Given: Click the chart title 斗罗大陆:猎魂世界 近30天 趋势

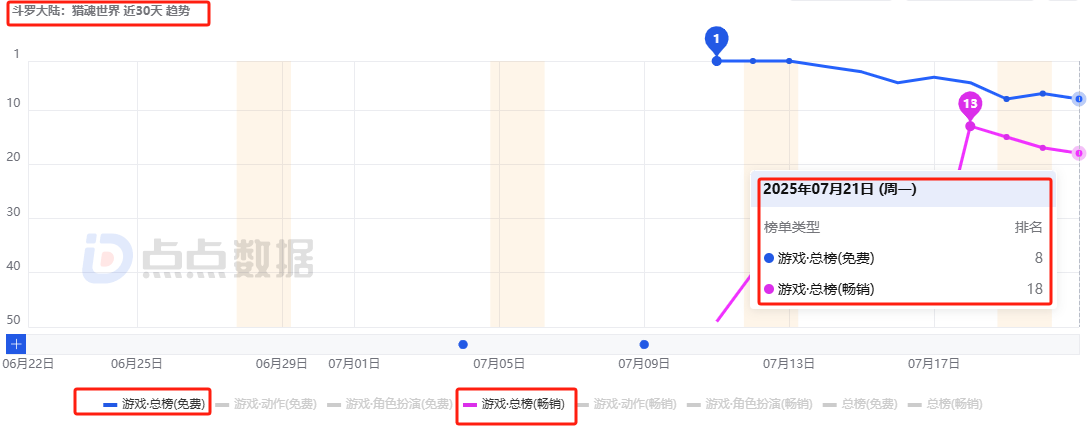Looking at the screenshot, I should (100, 12).
